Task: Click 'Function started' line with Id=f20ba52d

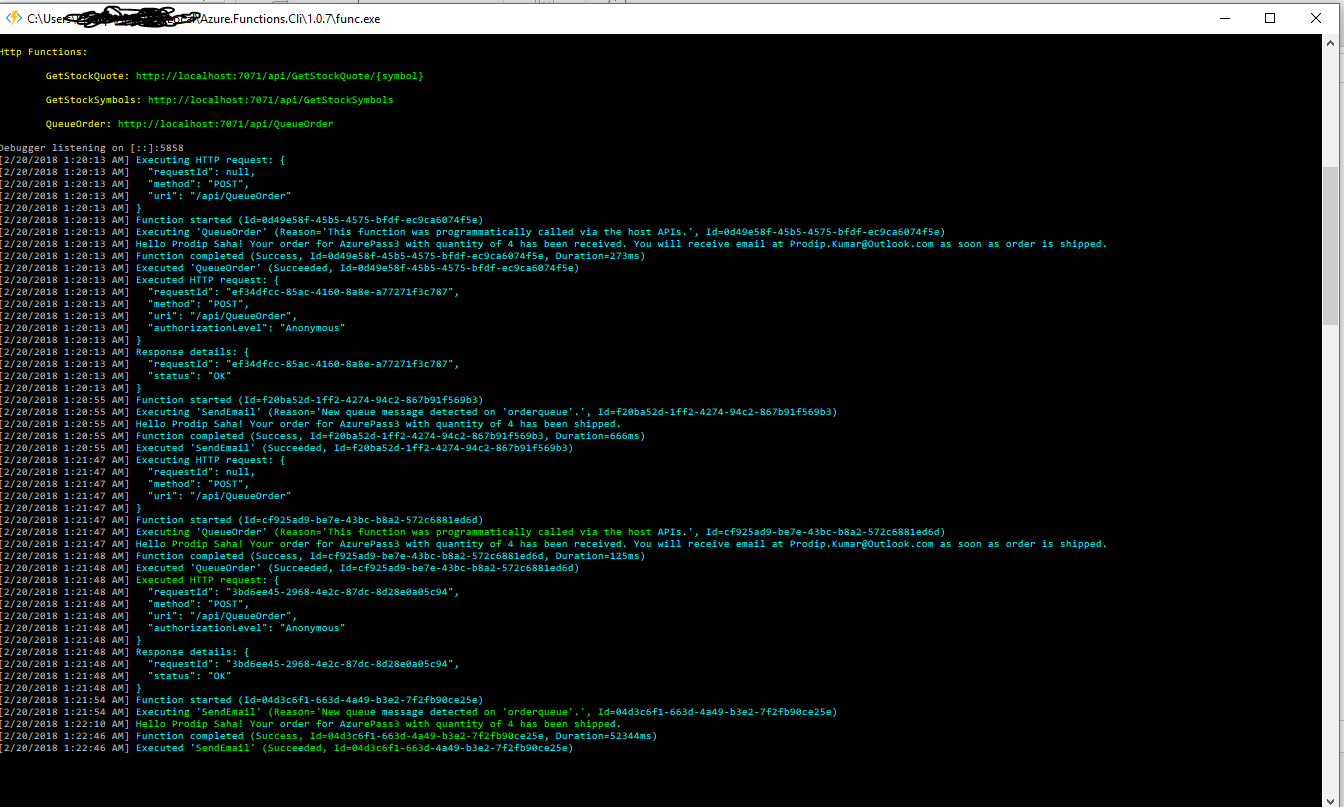Action: click(x=242, y=400)
